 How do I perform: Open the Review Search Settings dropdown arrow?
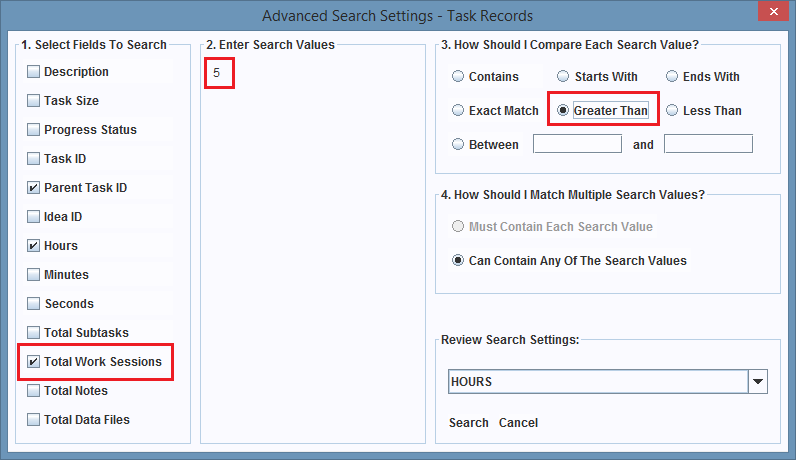tap(758, 382)
